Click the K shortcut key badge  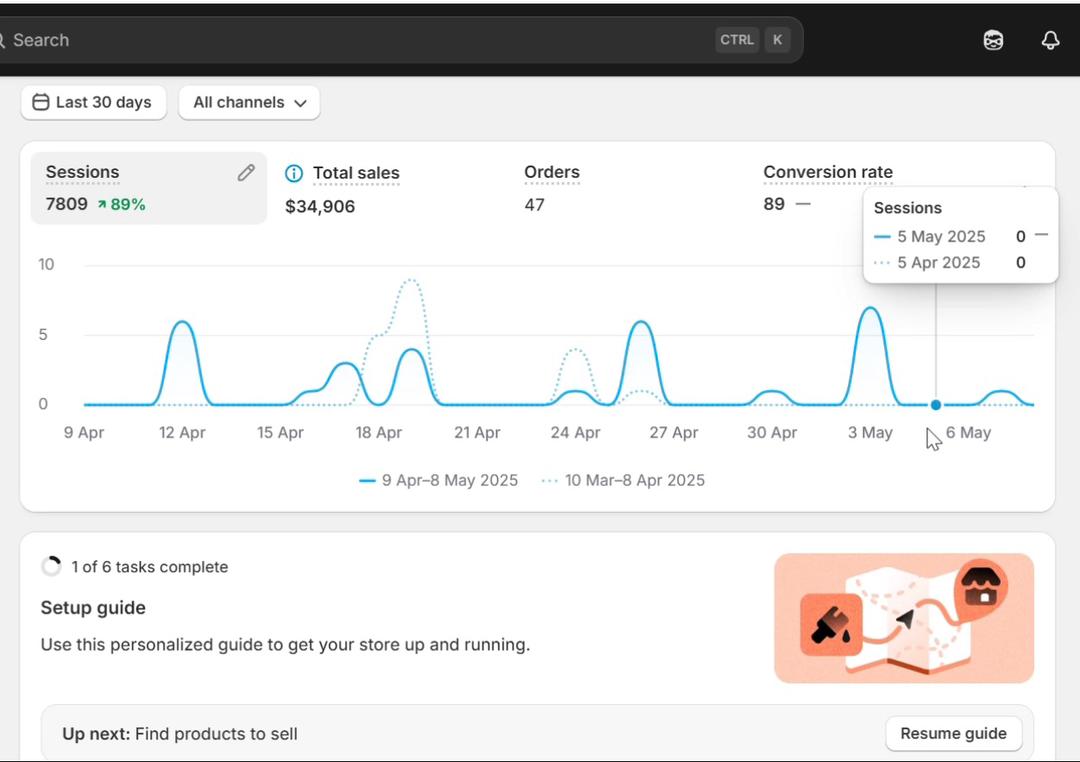click(777, 40)
